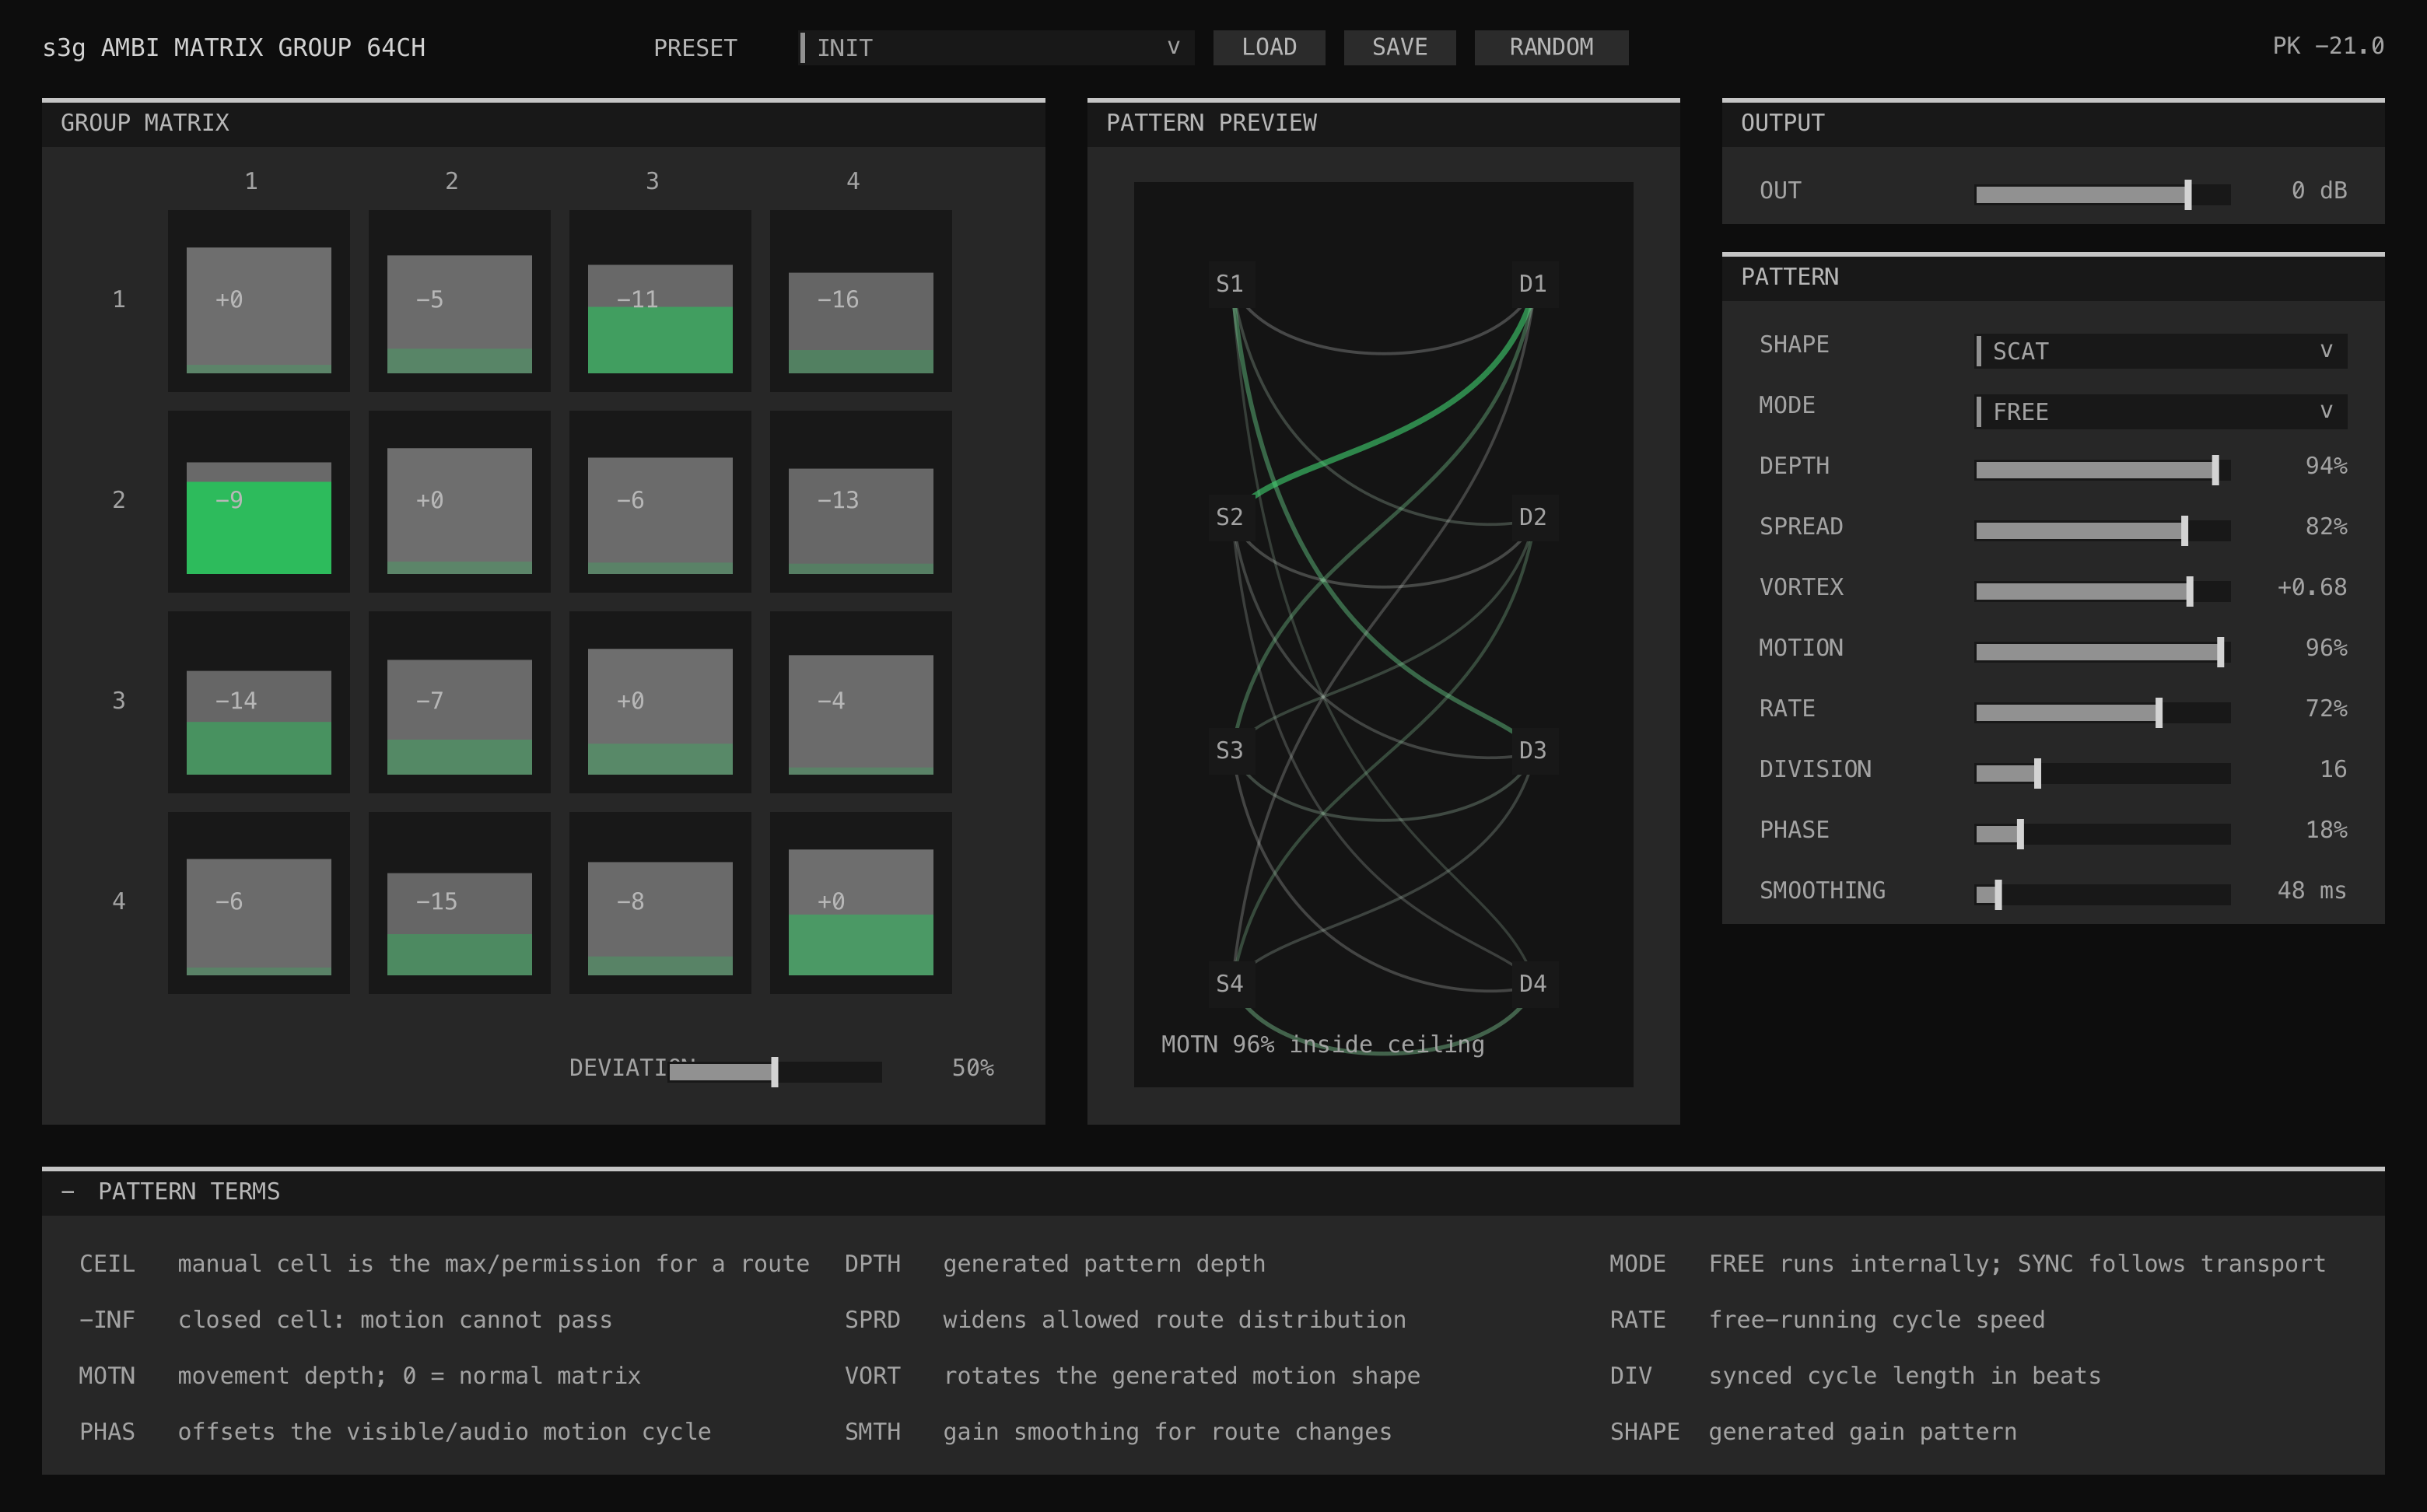Select matrix cell row 1 column 3 (-11)
2427x1512 pixels.
tap(660, 300)
